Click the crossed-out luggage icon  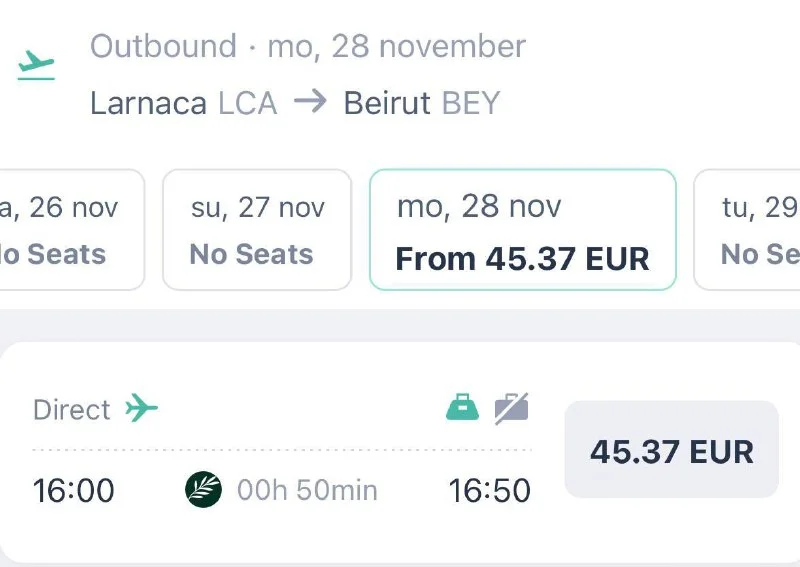(x=511, y=407)
